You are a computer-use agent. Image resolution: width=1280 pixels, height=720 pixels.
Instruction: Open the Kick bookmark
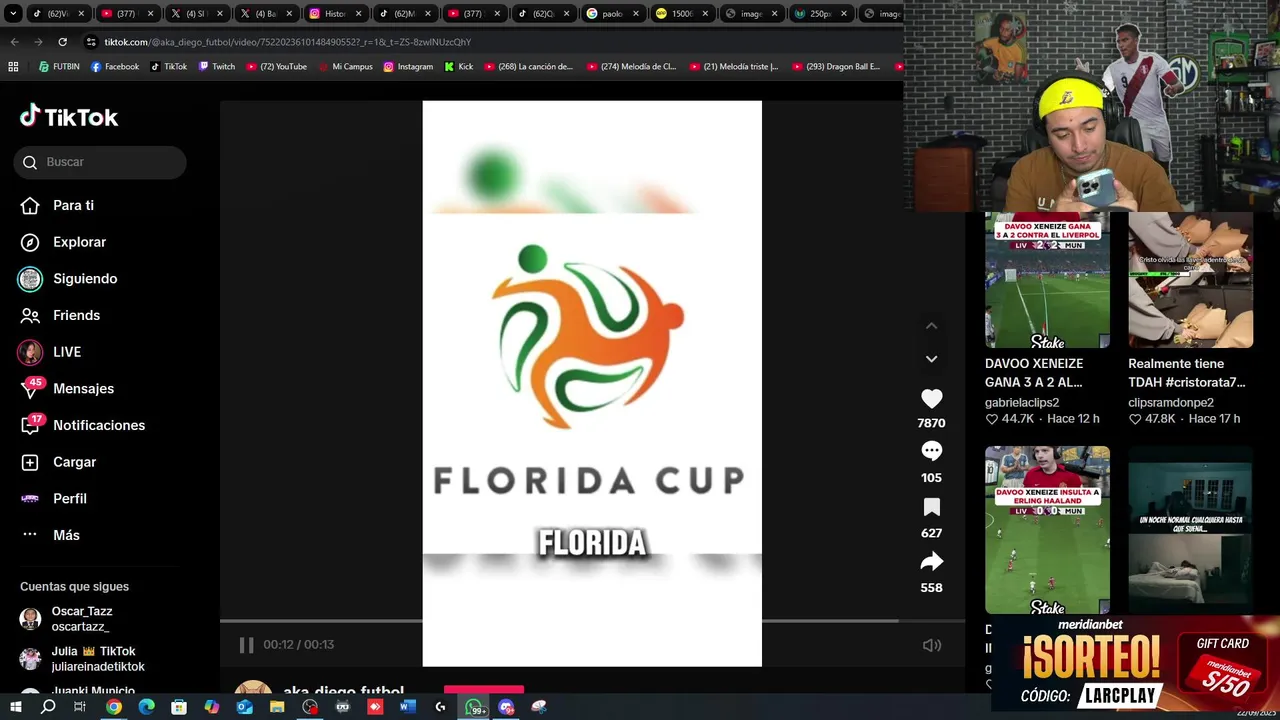[x=459, y=67]
